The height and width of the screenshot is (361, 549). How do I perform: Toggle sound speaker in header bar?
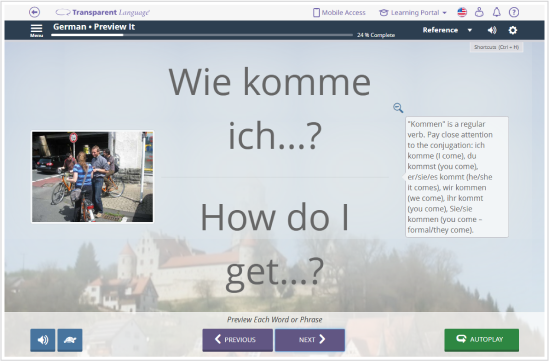492,30
